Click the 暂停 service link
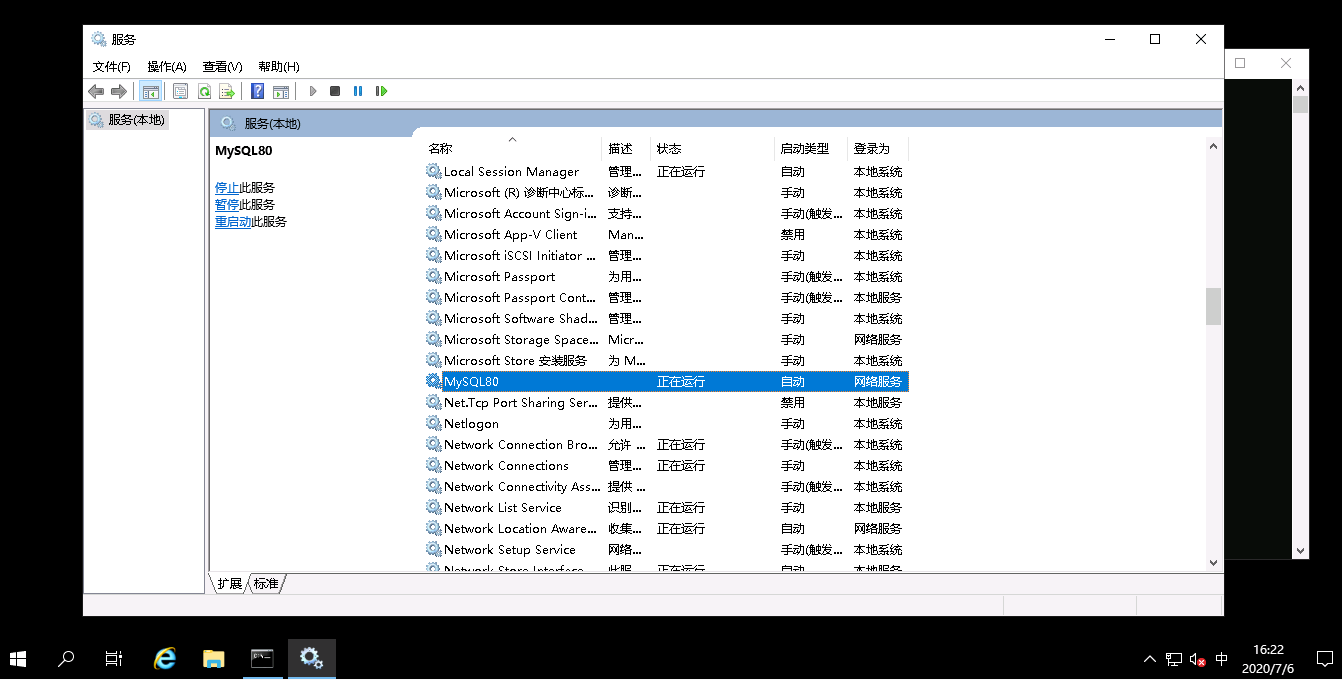This screenshot has height=680, width=1342. click(227, 204)
